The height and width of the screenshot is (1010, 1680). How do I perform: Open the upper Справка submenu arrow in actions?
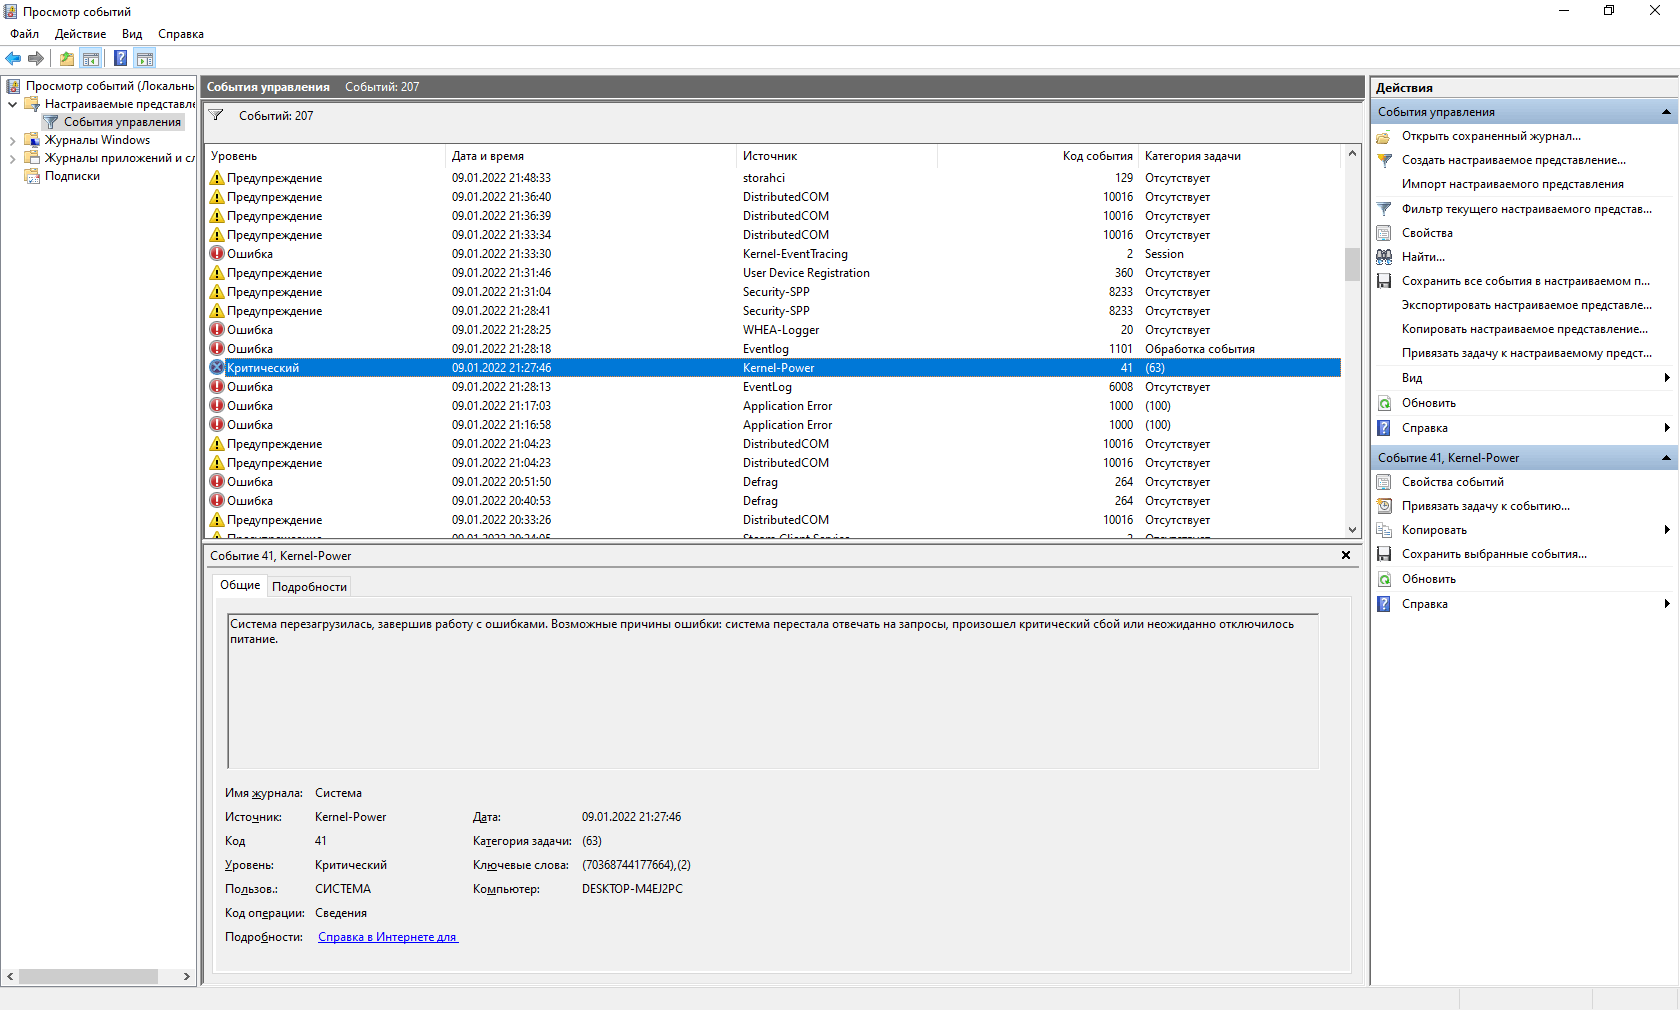point(1667,428)
